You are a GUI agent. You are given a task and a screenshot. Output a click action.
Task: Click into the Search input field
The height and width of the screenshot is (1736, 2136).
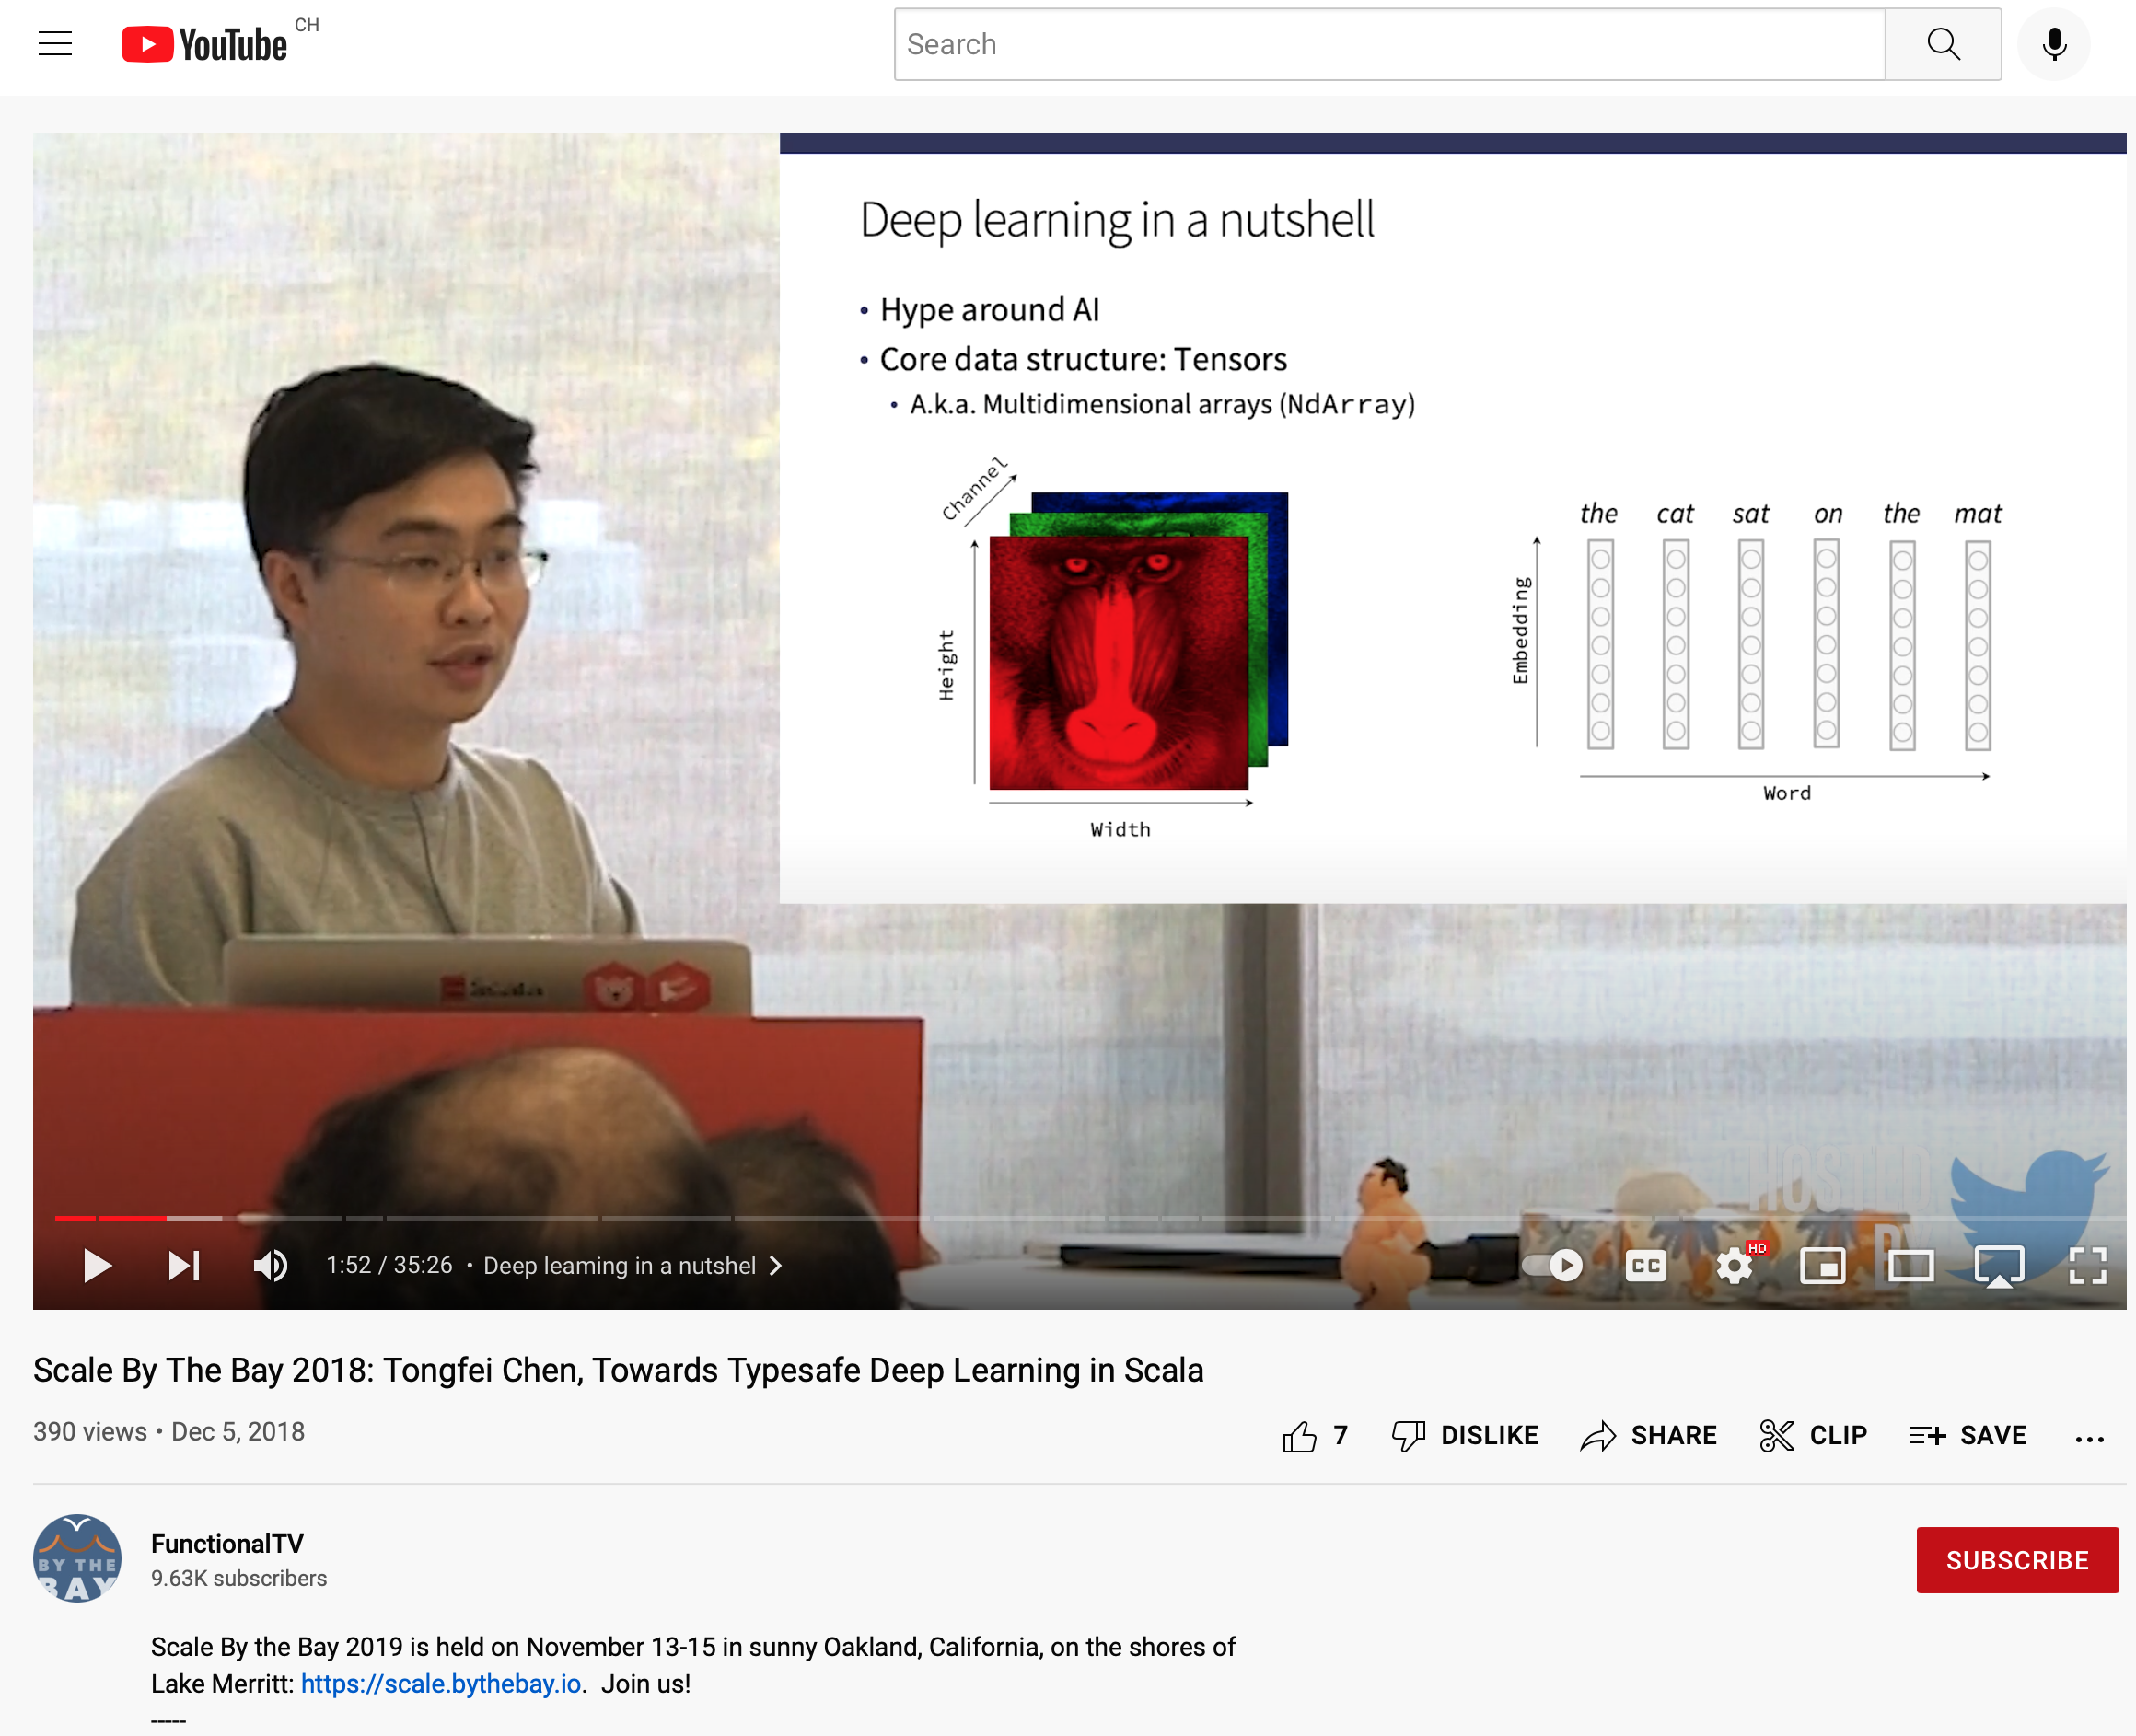pos(1388,44)
